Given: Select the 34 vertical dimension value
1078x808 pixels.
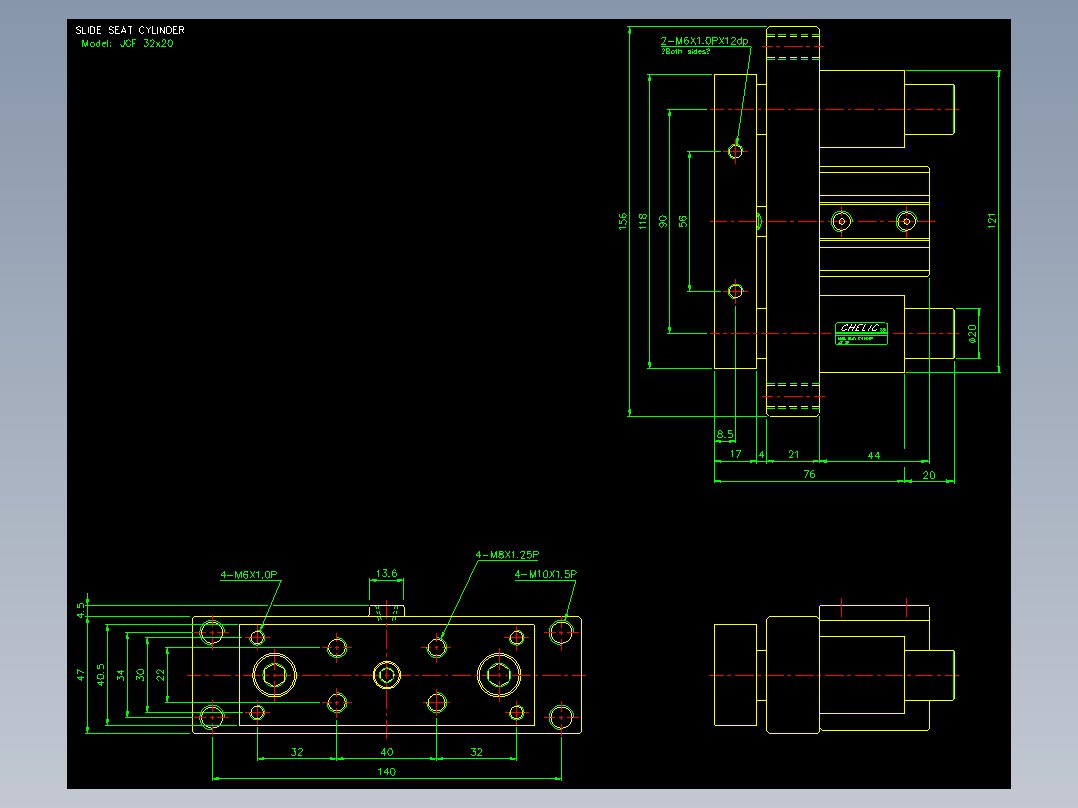Looking at the screenshot, I should tap(120, 675).
